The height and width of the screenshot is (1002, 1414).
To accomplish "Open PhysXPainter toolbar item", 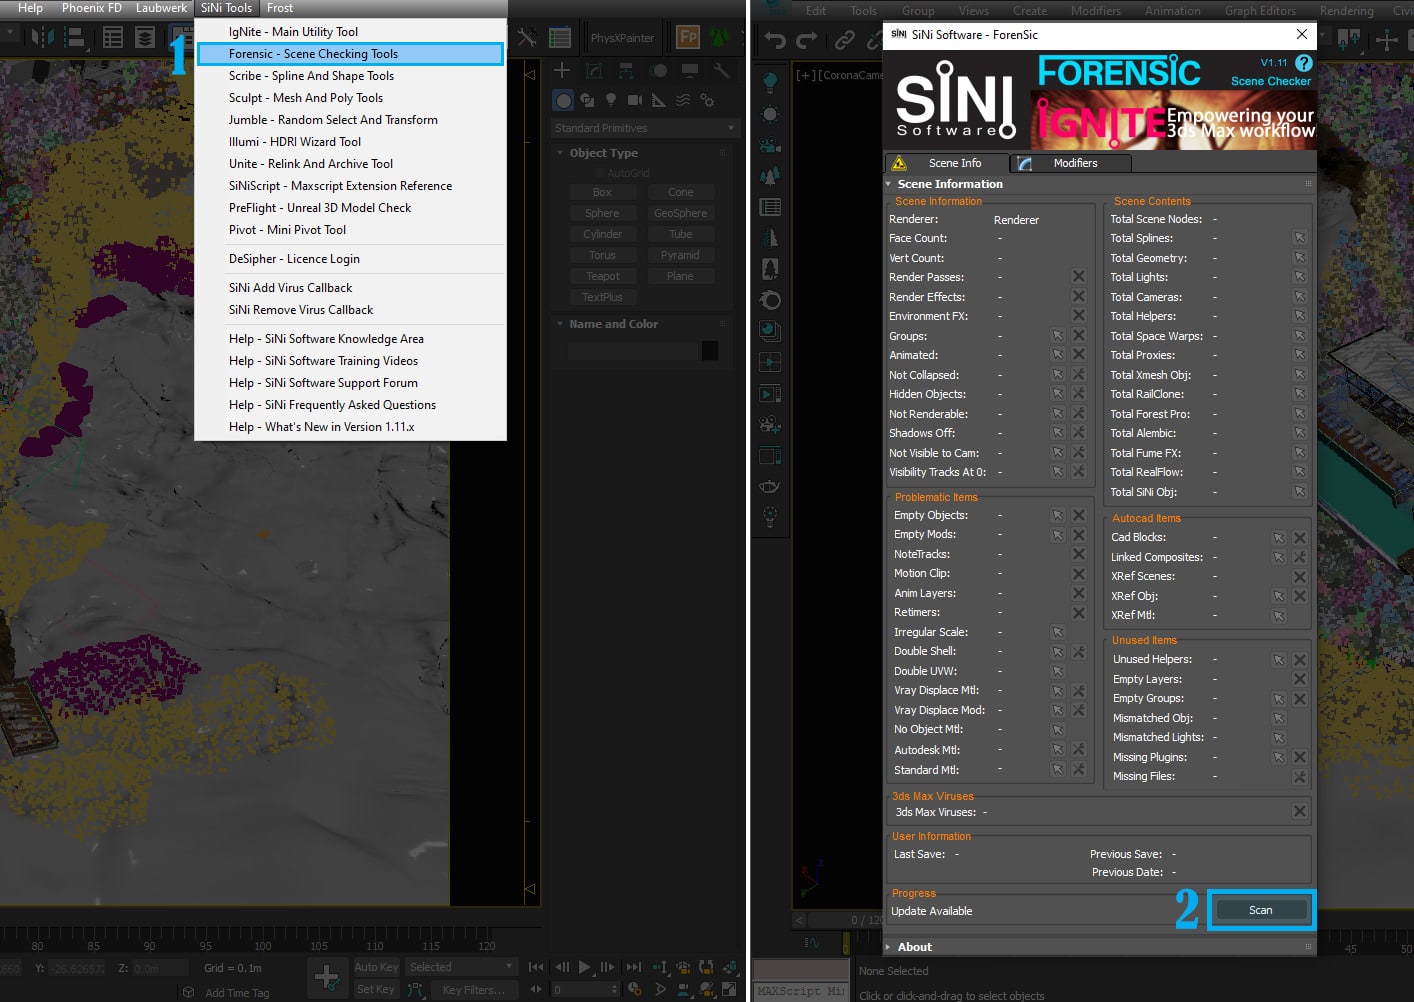I will pyautogui.click(x=622, y=38).
